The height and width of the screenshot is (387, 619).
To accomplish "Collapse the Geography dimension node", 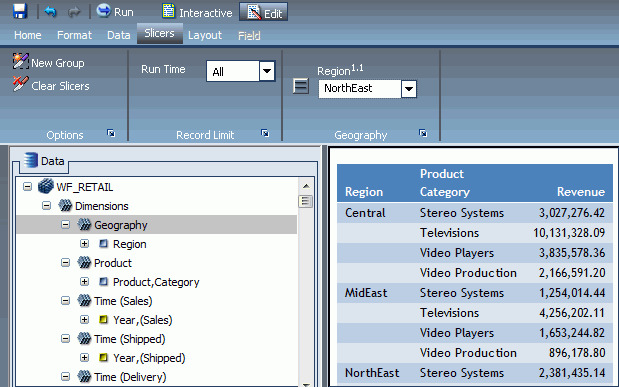I will pyautogui.click(x=65, y=224).
